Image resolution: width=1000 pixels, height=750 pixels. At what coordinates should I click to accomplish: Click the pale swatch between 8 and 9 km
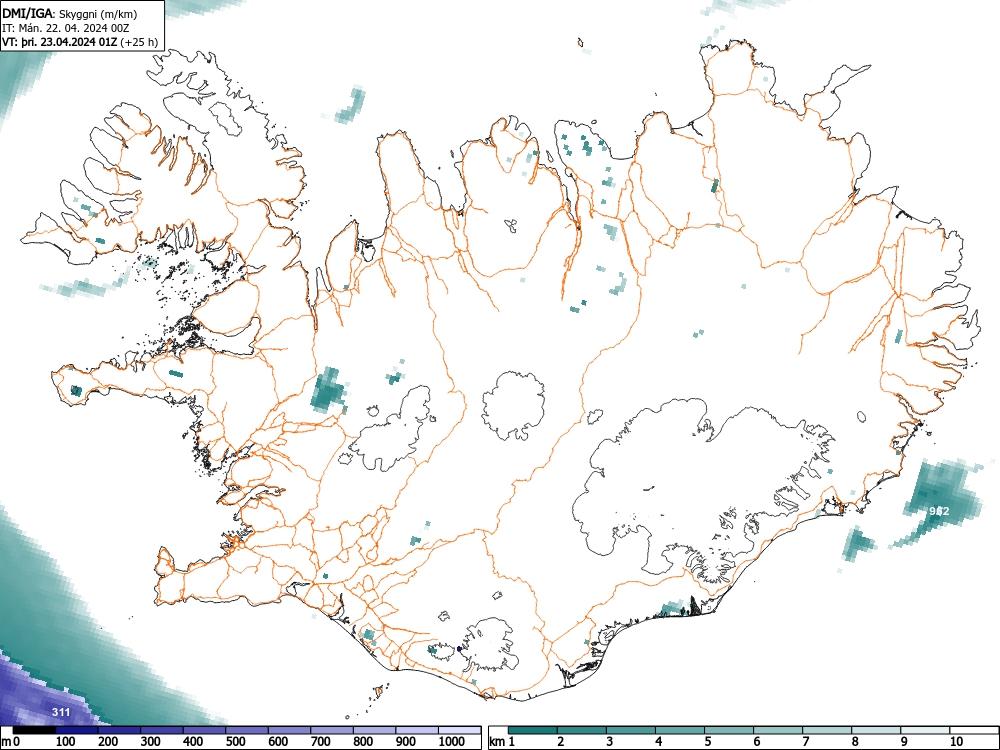point(876,730)
